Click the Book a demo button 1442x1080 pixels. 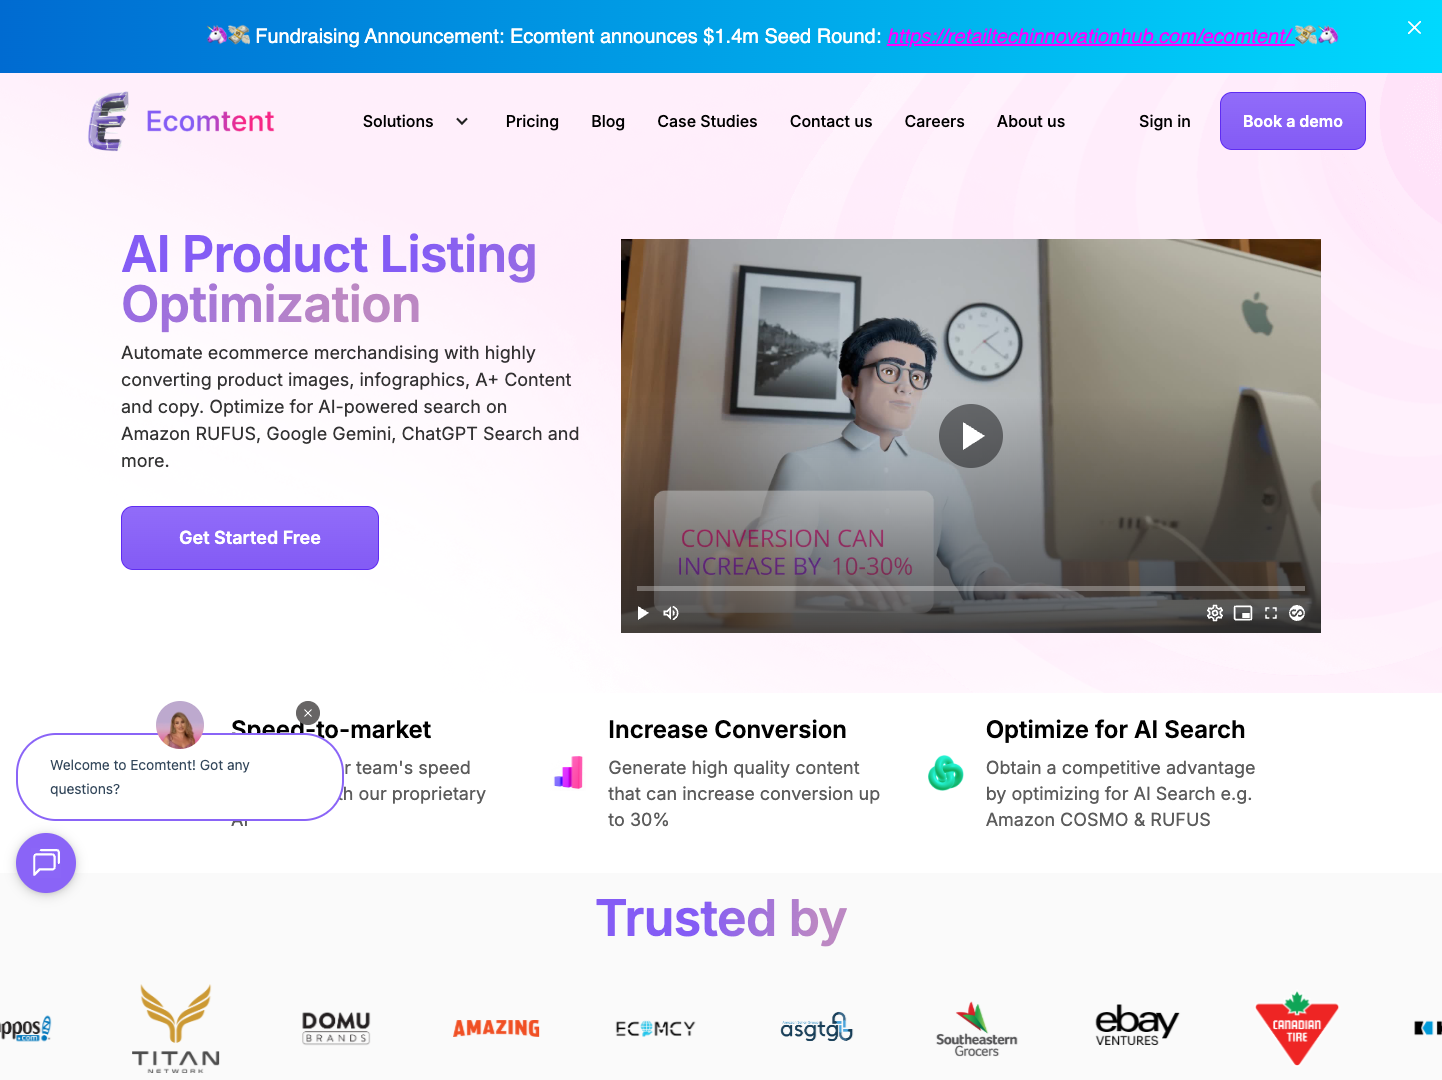1292,121
